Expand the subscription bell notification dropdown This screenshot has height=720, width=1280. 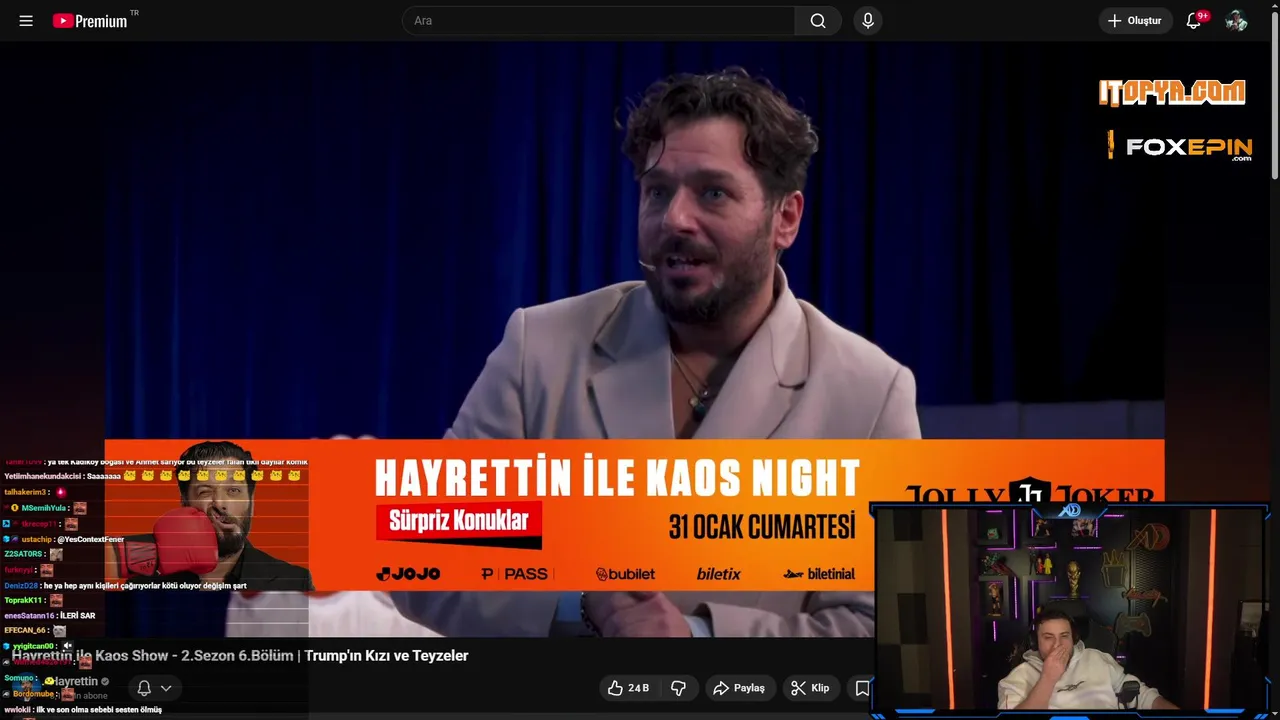[x=154, y=688]
